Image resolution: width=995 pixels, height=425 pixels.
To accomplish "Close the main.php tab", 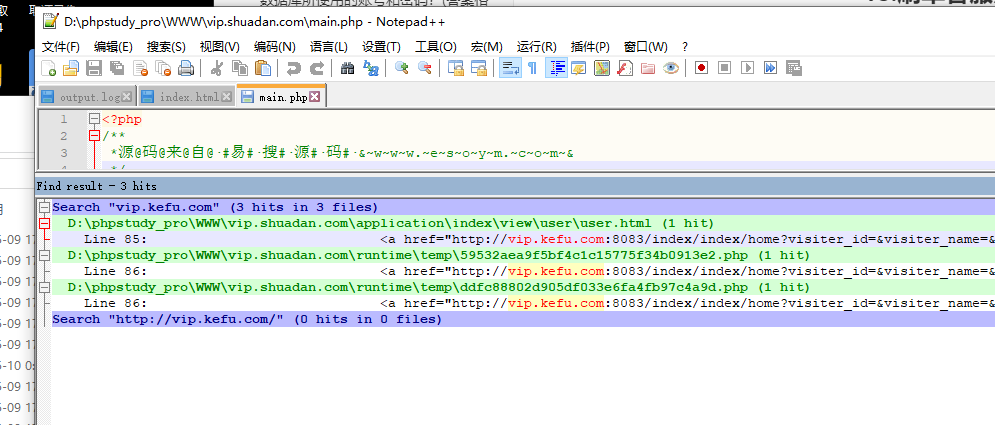I will (x=314, y=97).
